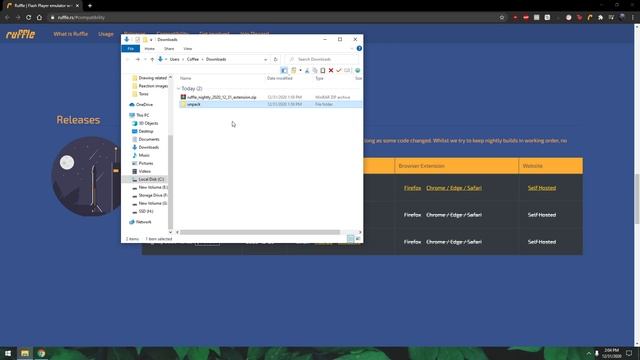640x360 pixels.
Task: Collapse the Today (2) group
Action: (x=178, y=89)
